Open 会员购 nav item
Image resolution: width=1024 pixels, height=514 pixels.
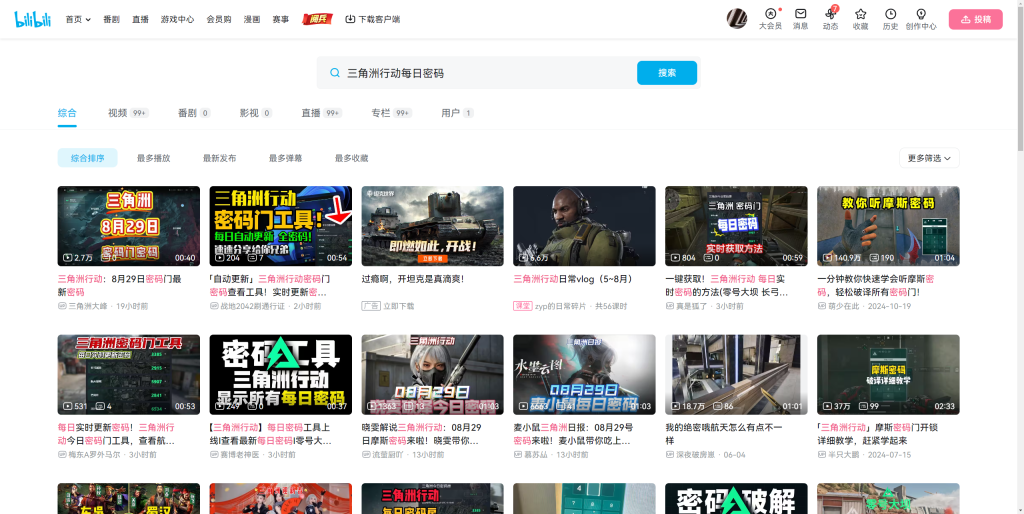coord(219,20)
